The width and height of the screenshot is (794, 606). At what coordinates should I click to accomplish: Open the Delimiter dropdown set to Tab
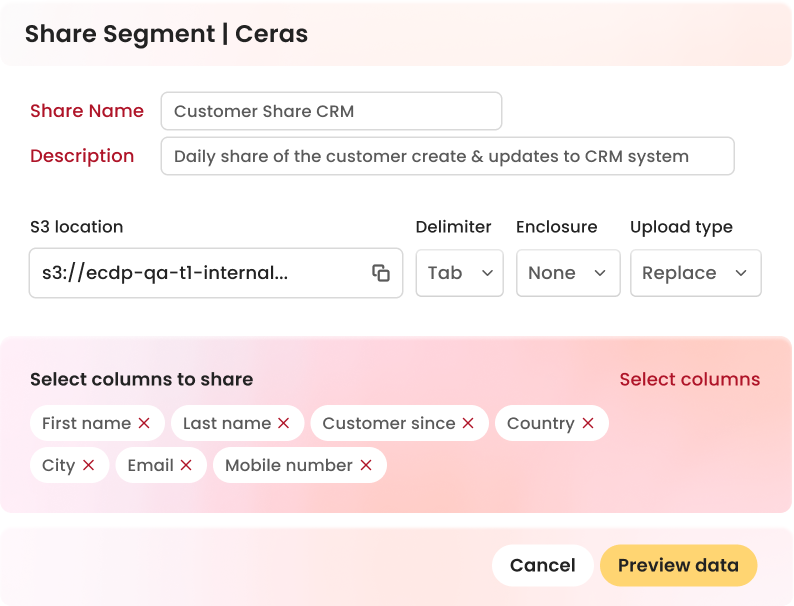pos(459,273)
